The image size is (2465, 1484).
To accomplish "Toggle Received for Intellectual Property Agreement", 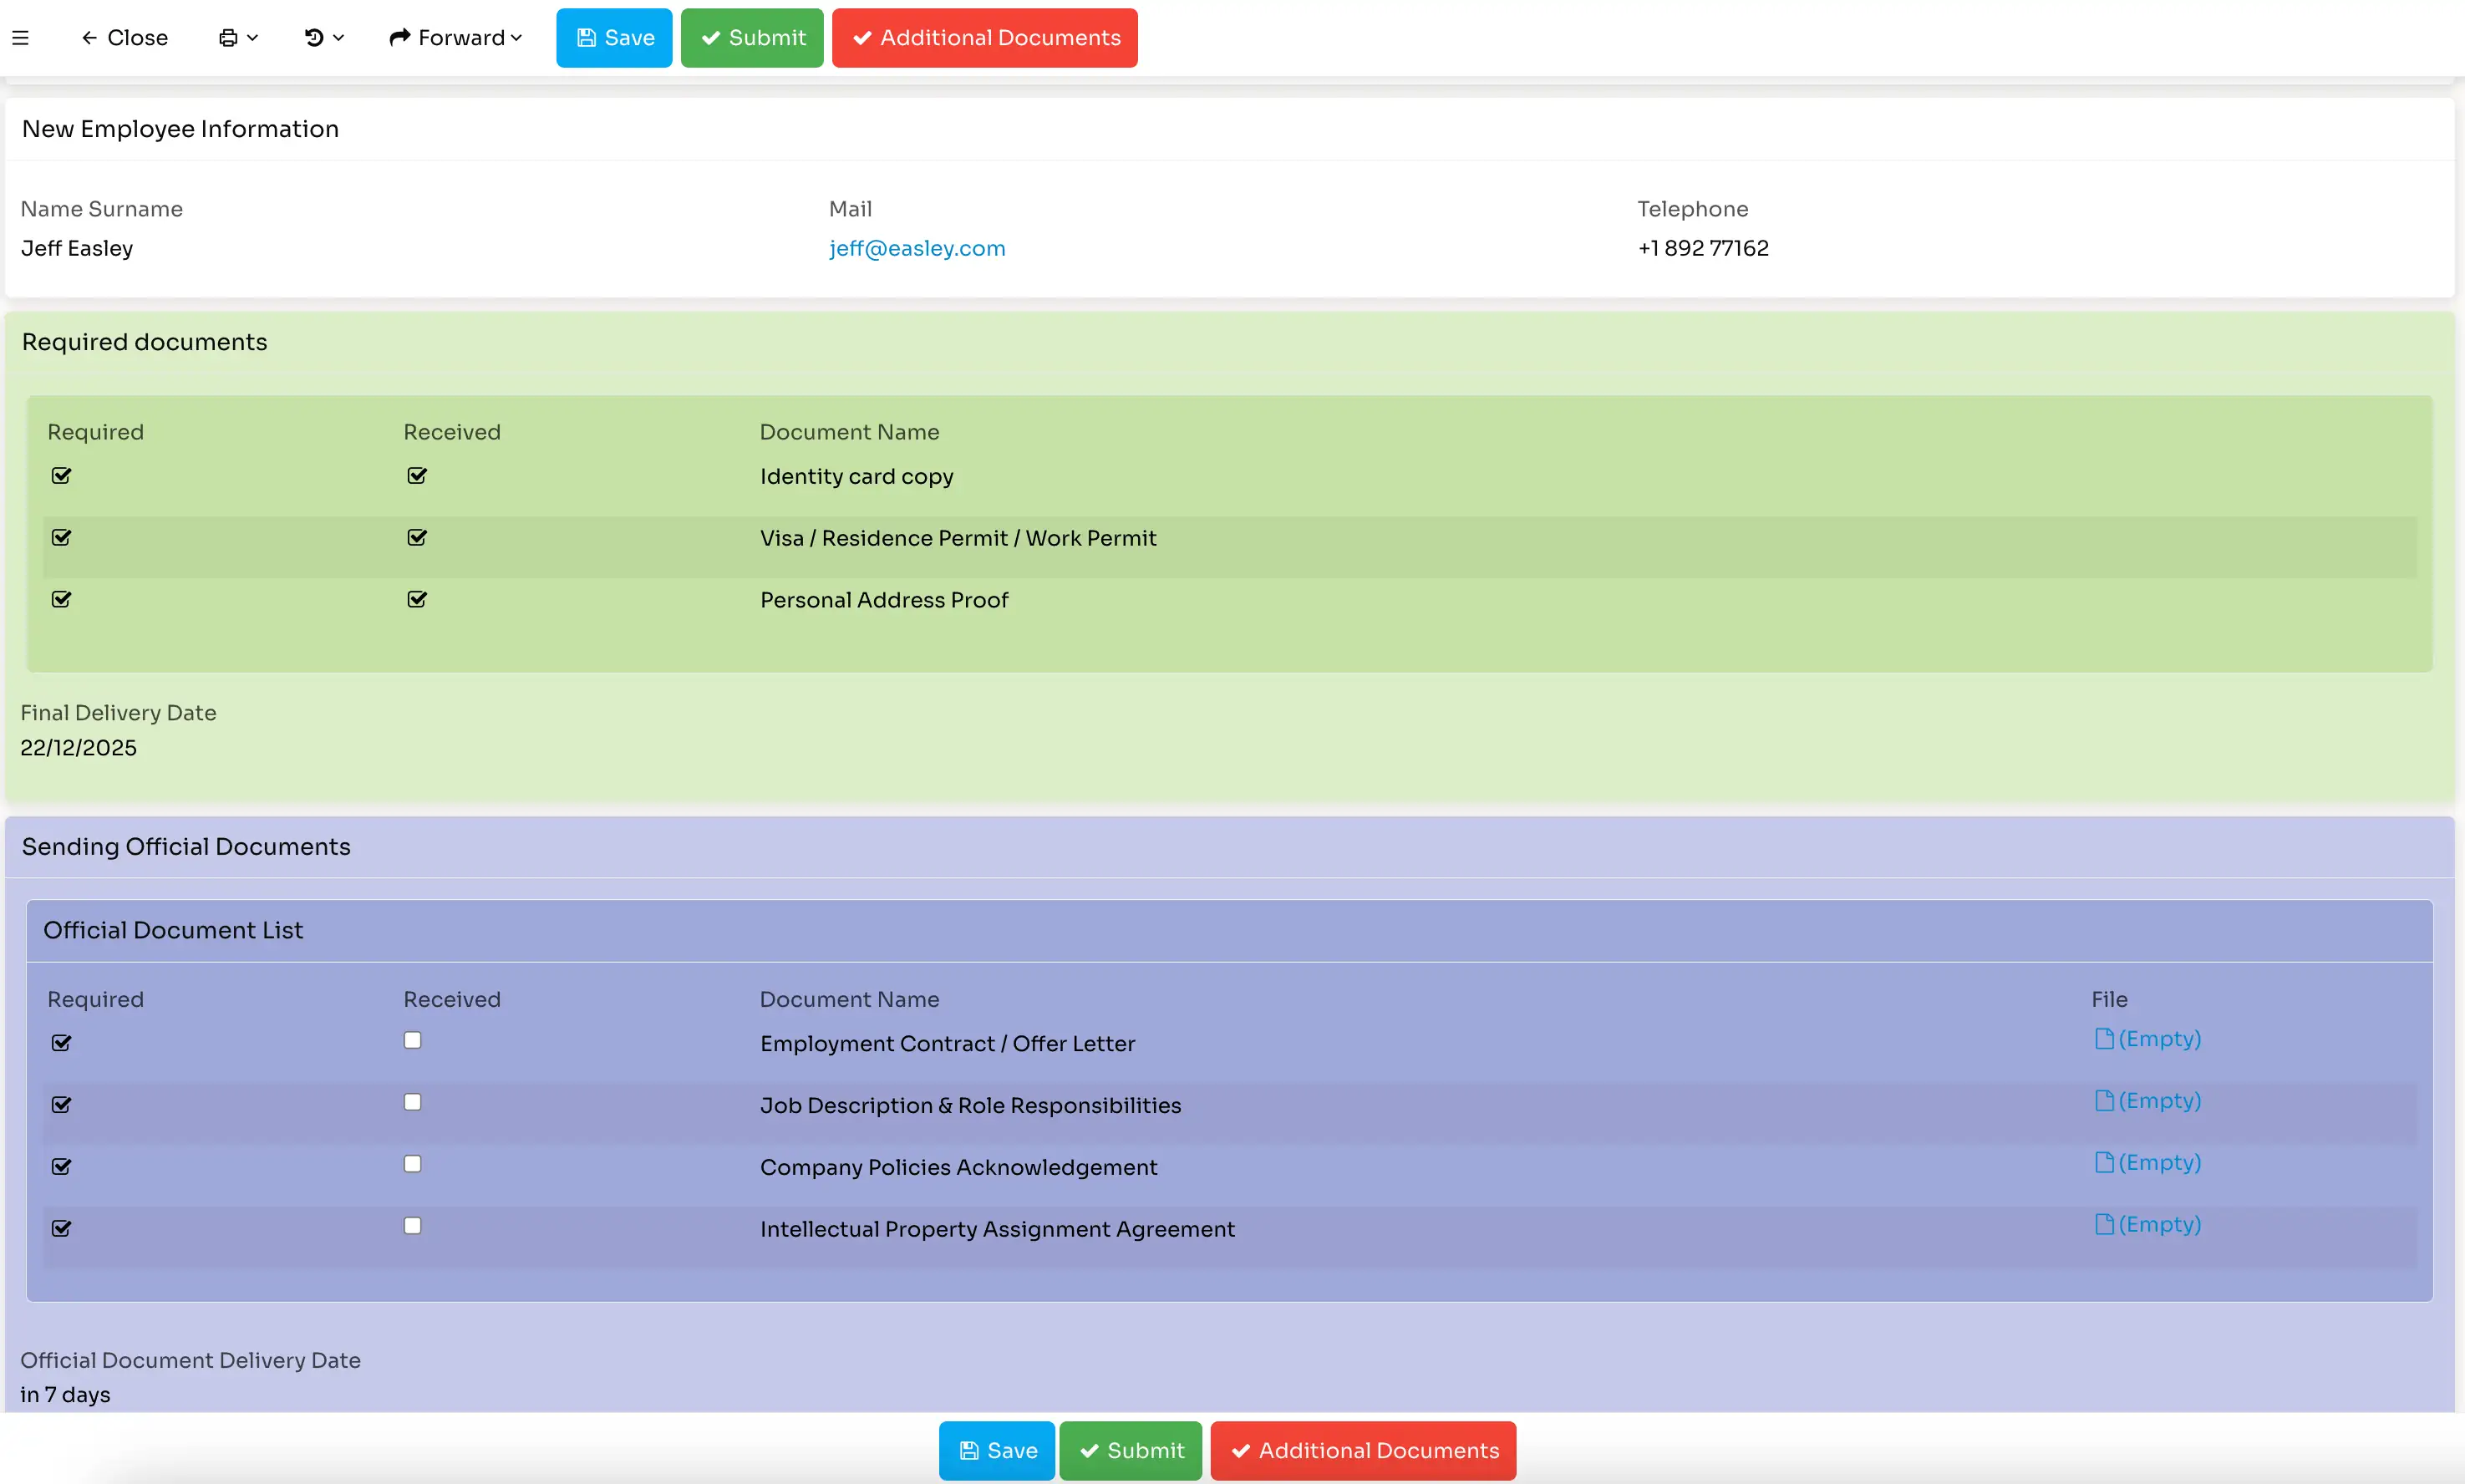I will click(412, 1226).
